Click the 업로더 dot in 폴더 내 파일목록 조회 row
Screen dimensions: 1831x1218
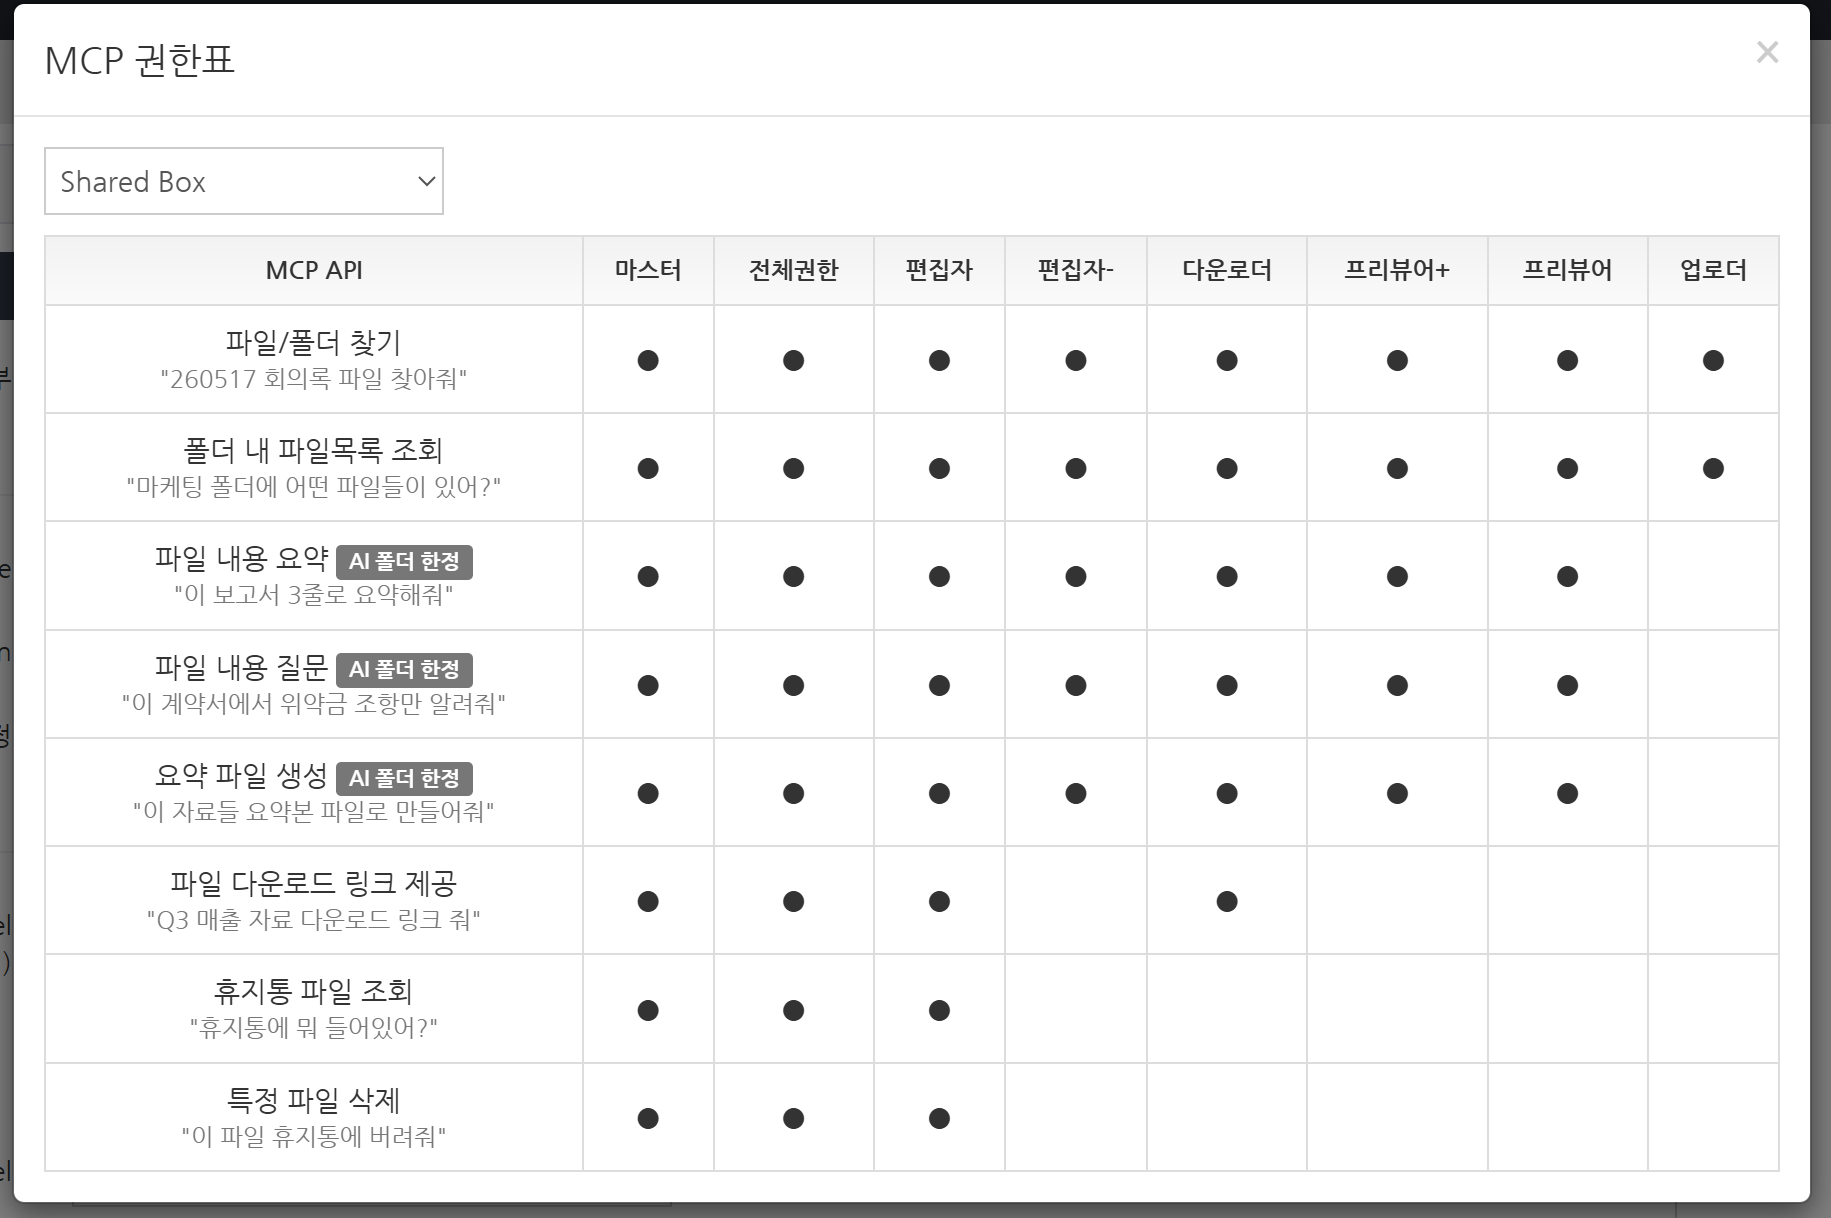(1713, 468)
